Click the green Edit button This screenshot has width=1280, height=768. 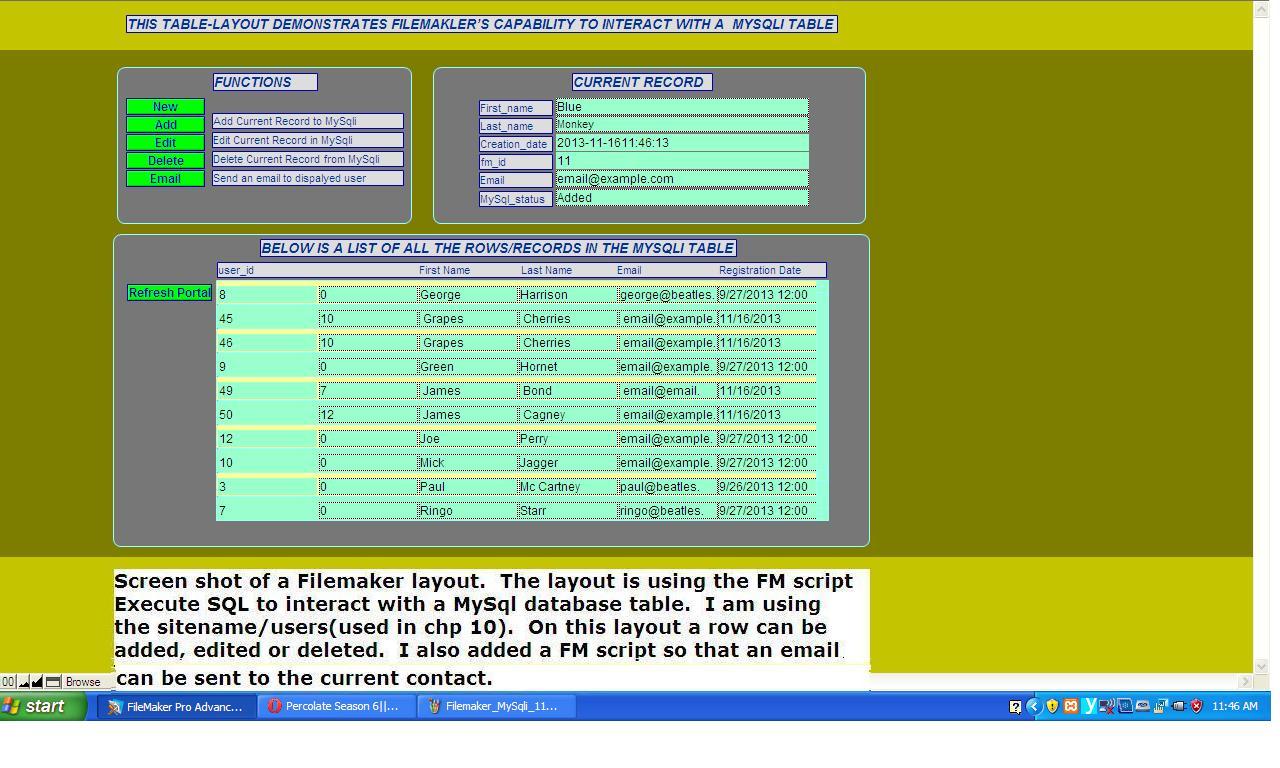(165, 143)
